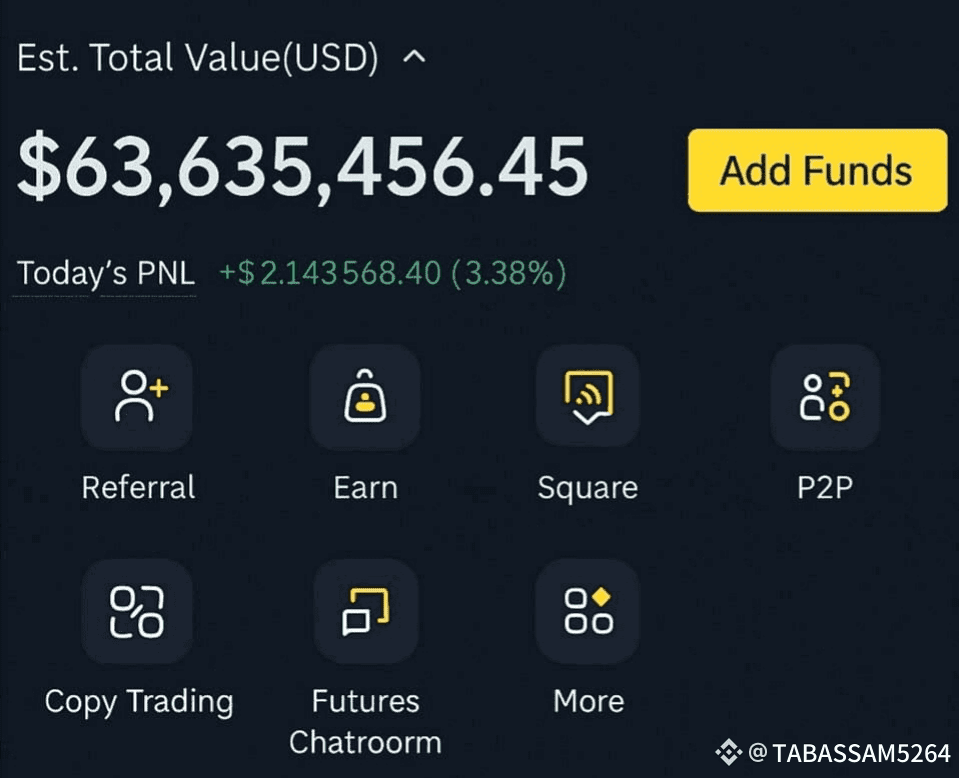
Task: Launch the Copy Trading icon
Action: 137,612
